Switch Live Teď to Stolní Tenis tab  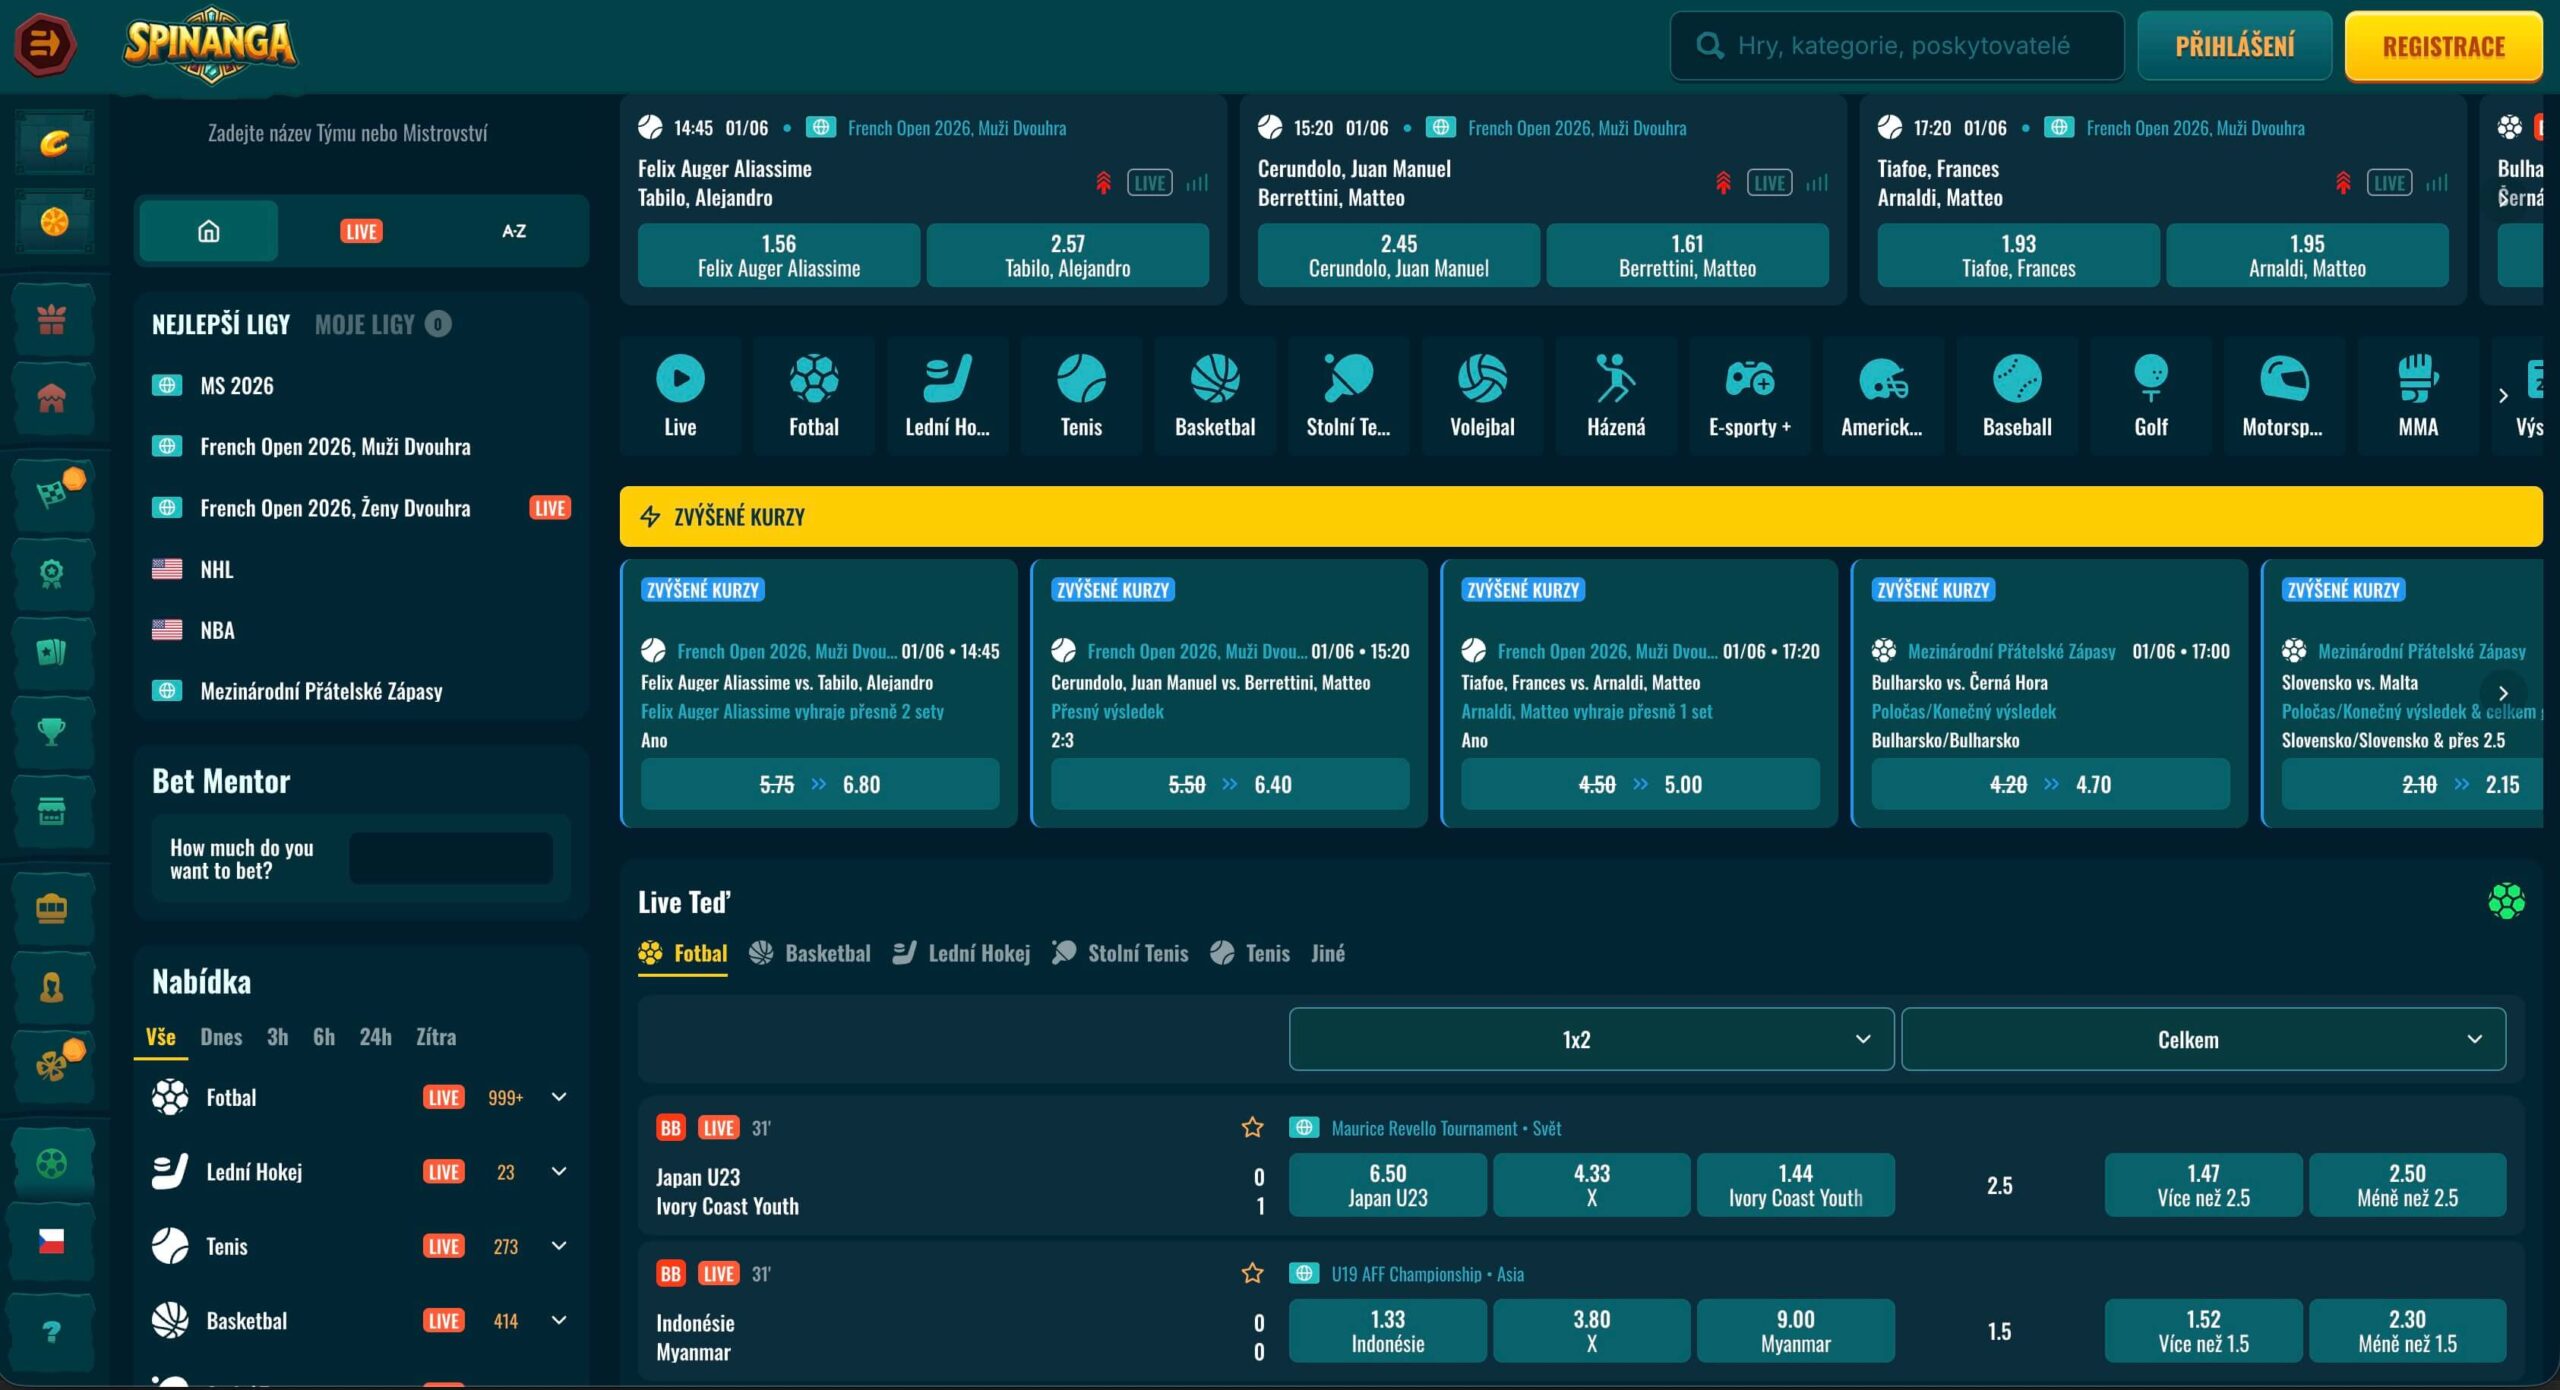[1120, 953]
